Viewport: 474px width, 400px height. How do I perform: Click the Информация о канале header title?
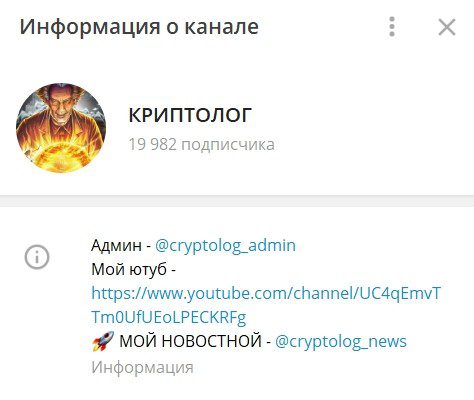coord(139,27)
